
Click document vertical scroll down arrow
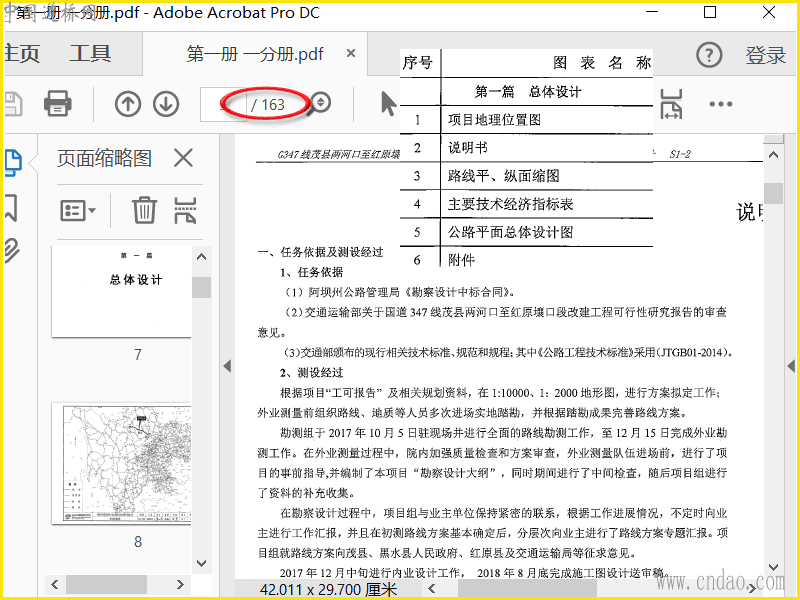pos(773,567)
